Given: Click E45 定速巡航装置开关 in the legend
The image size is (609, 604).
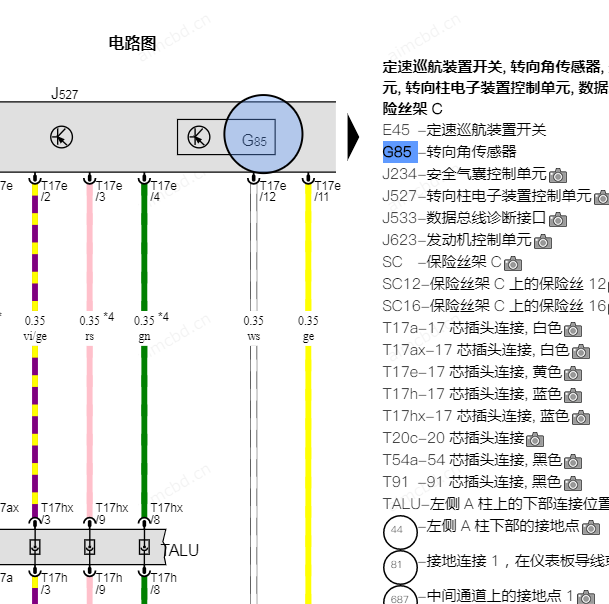Looking at the screenshot, I should point(464,130).
